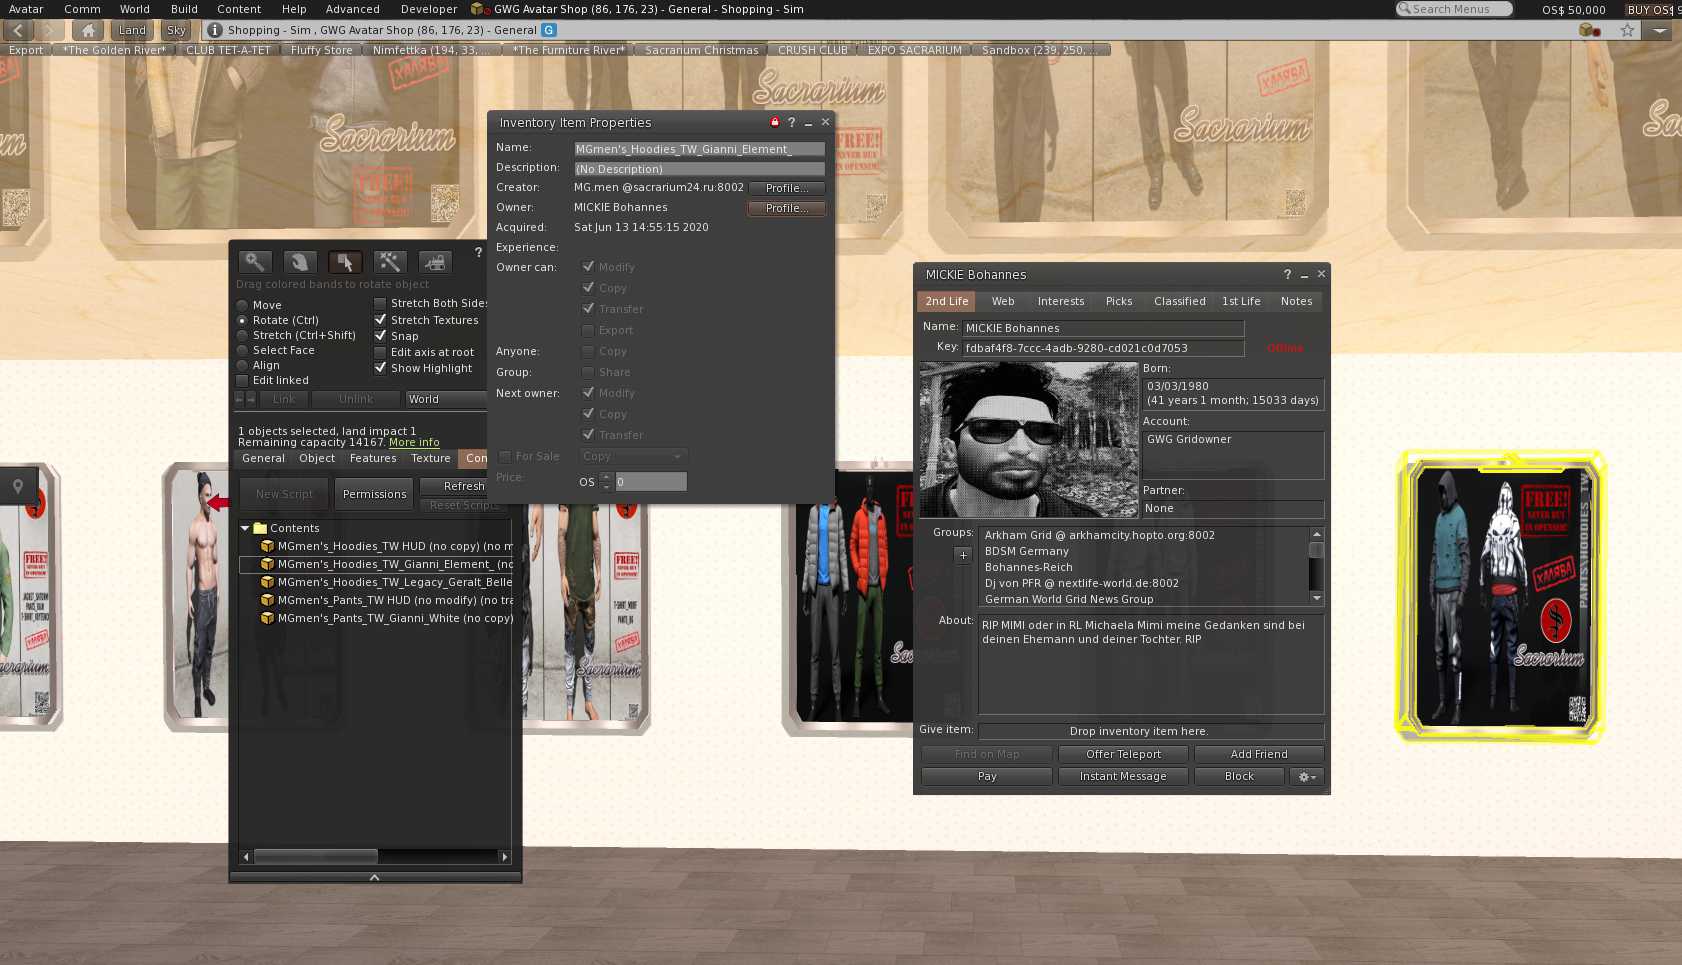Click lock icon in Inventory Item Properties title
The height and width of the screenshot is (965, 1682).
774,122
